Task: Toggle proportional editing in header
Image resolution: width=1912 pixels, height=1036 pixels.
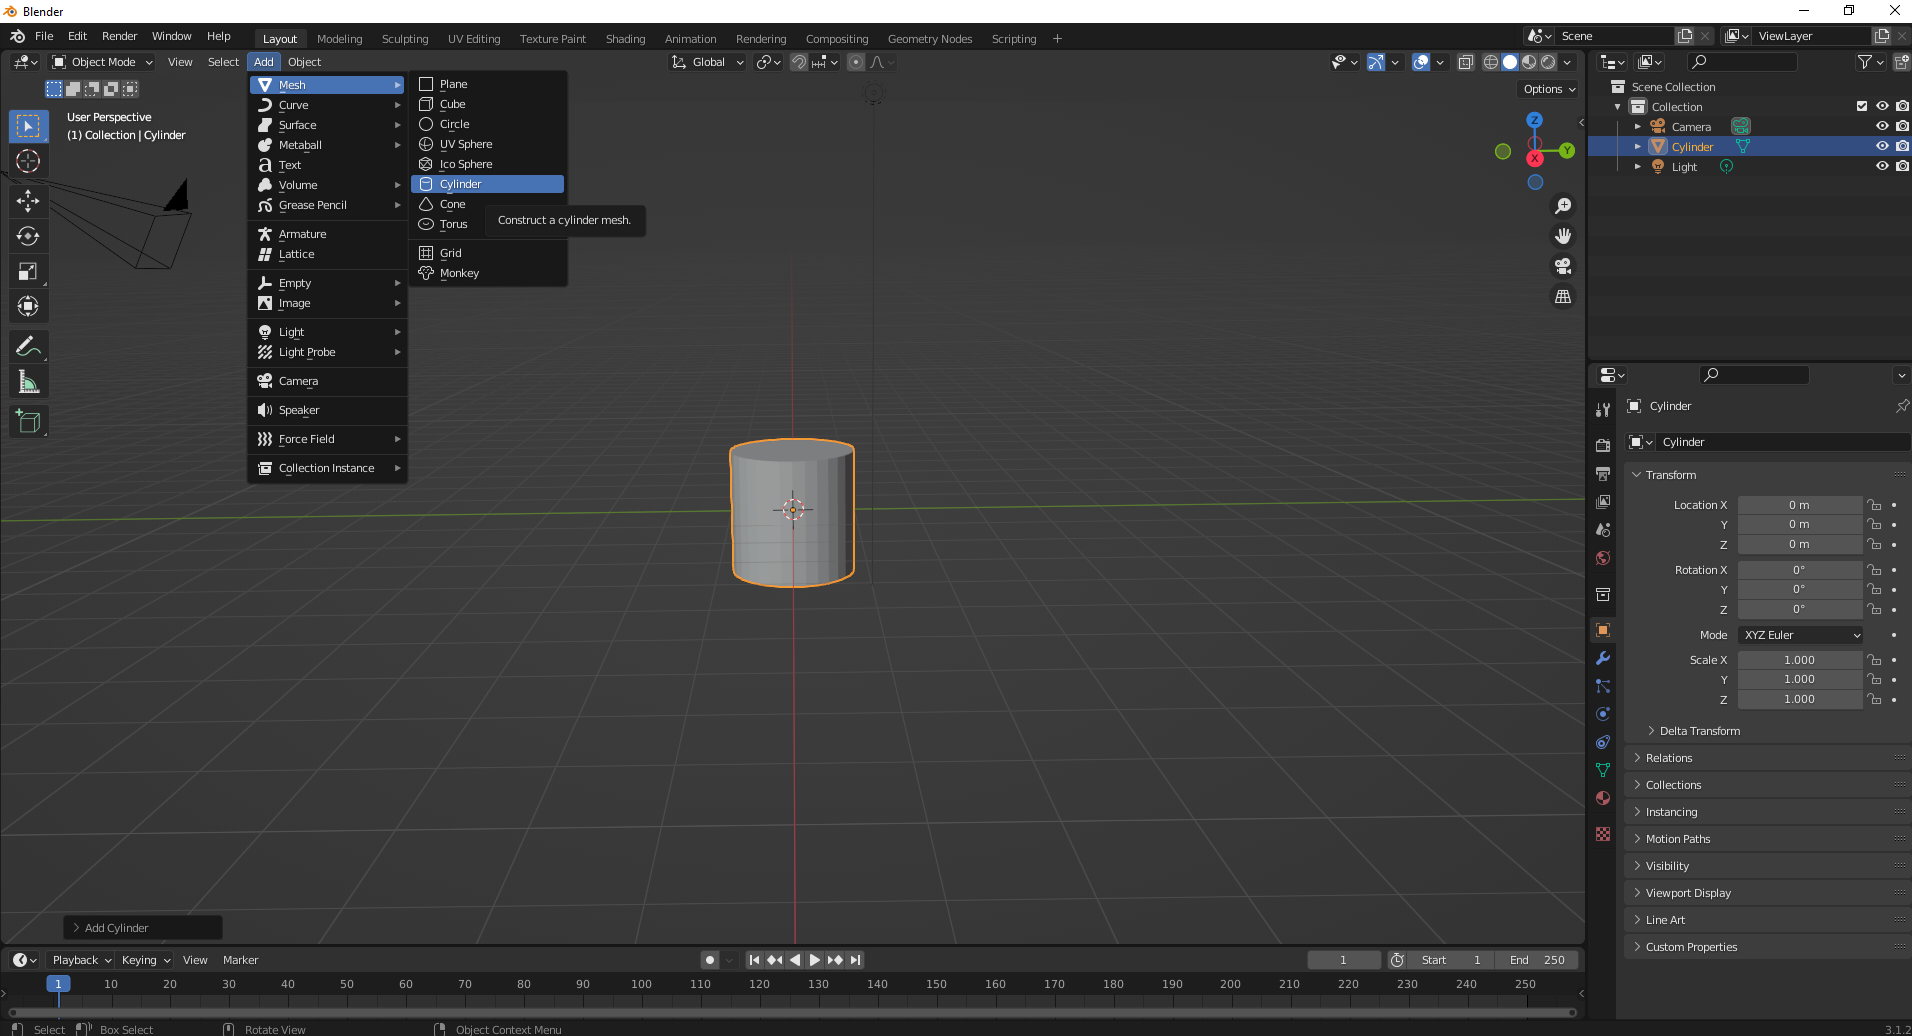Action: pyautogui.click(x=856, y=62)
